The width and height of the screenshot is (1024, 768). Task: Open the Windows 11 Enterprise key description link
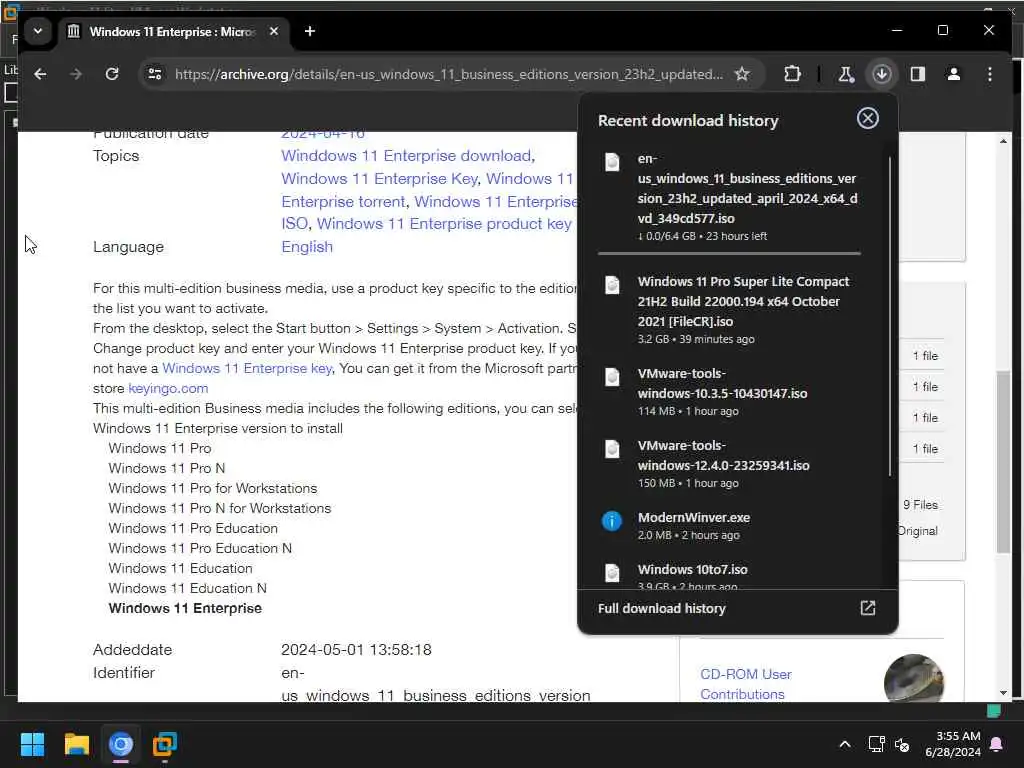(247, 368)
